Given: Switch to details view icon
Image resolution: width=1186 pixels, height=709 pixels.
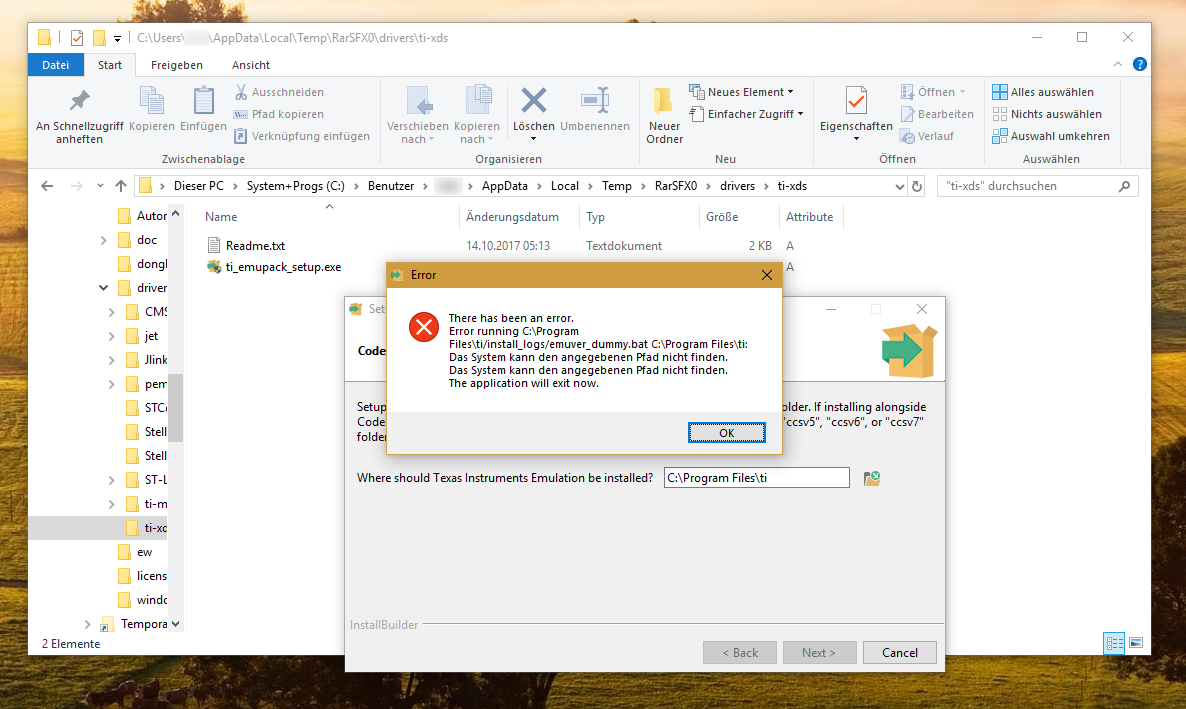Looking at the screenshot, I should (x=1114, y=643).
